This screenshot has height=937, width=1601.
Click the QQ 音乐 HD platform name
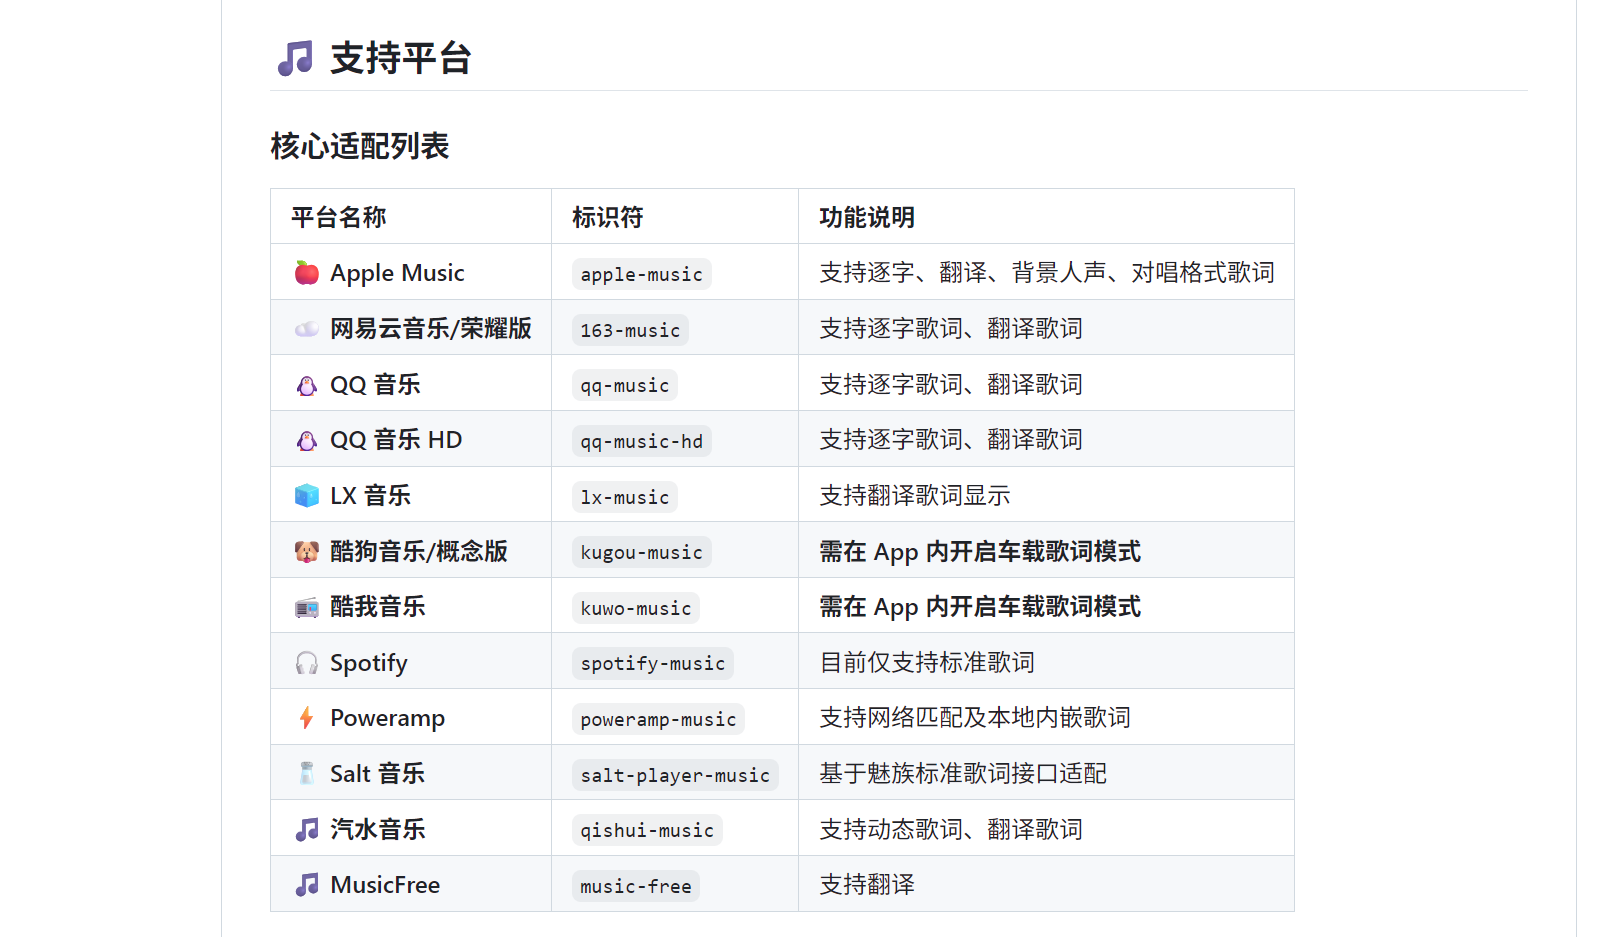[396, 440]
